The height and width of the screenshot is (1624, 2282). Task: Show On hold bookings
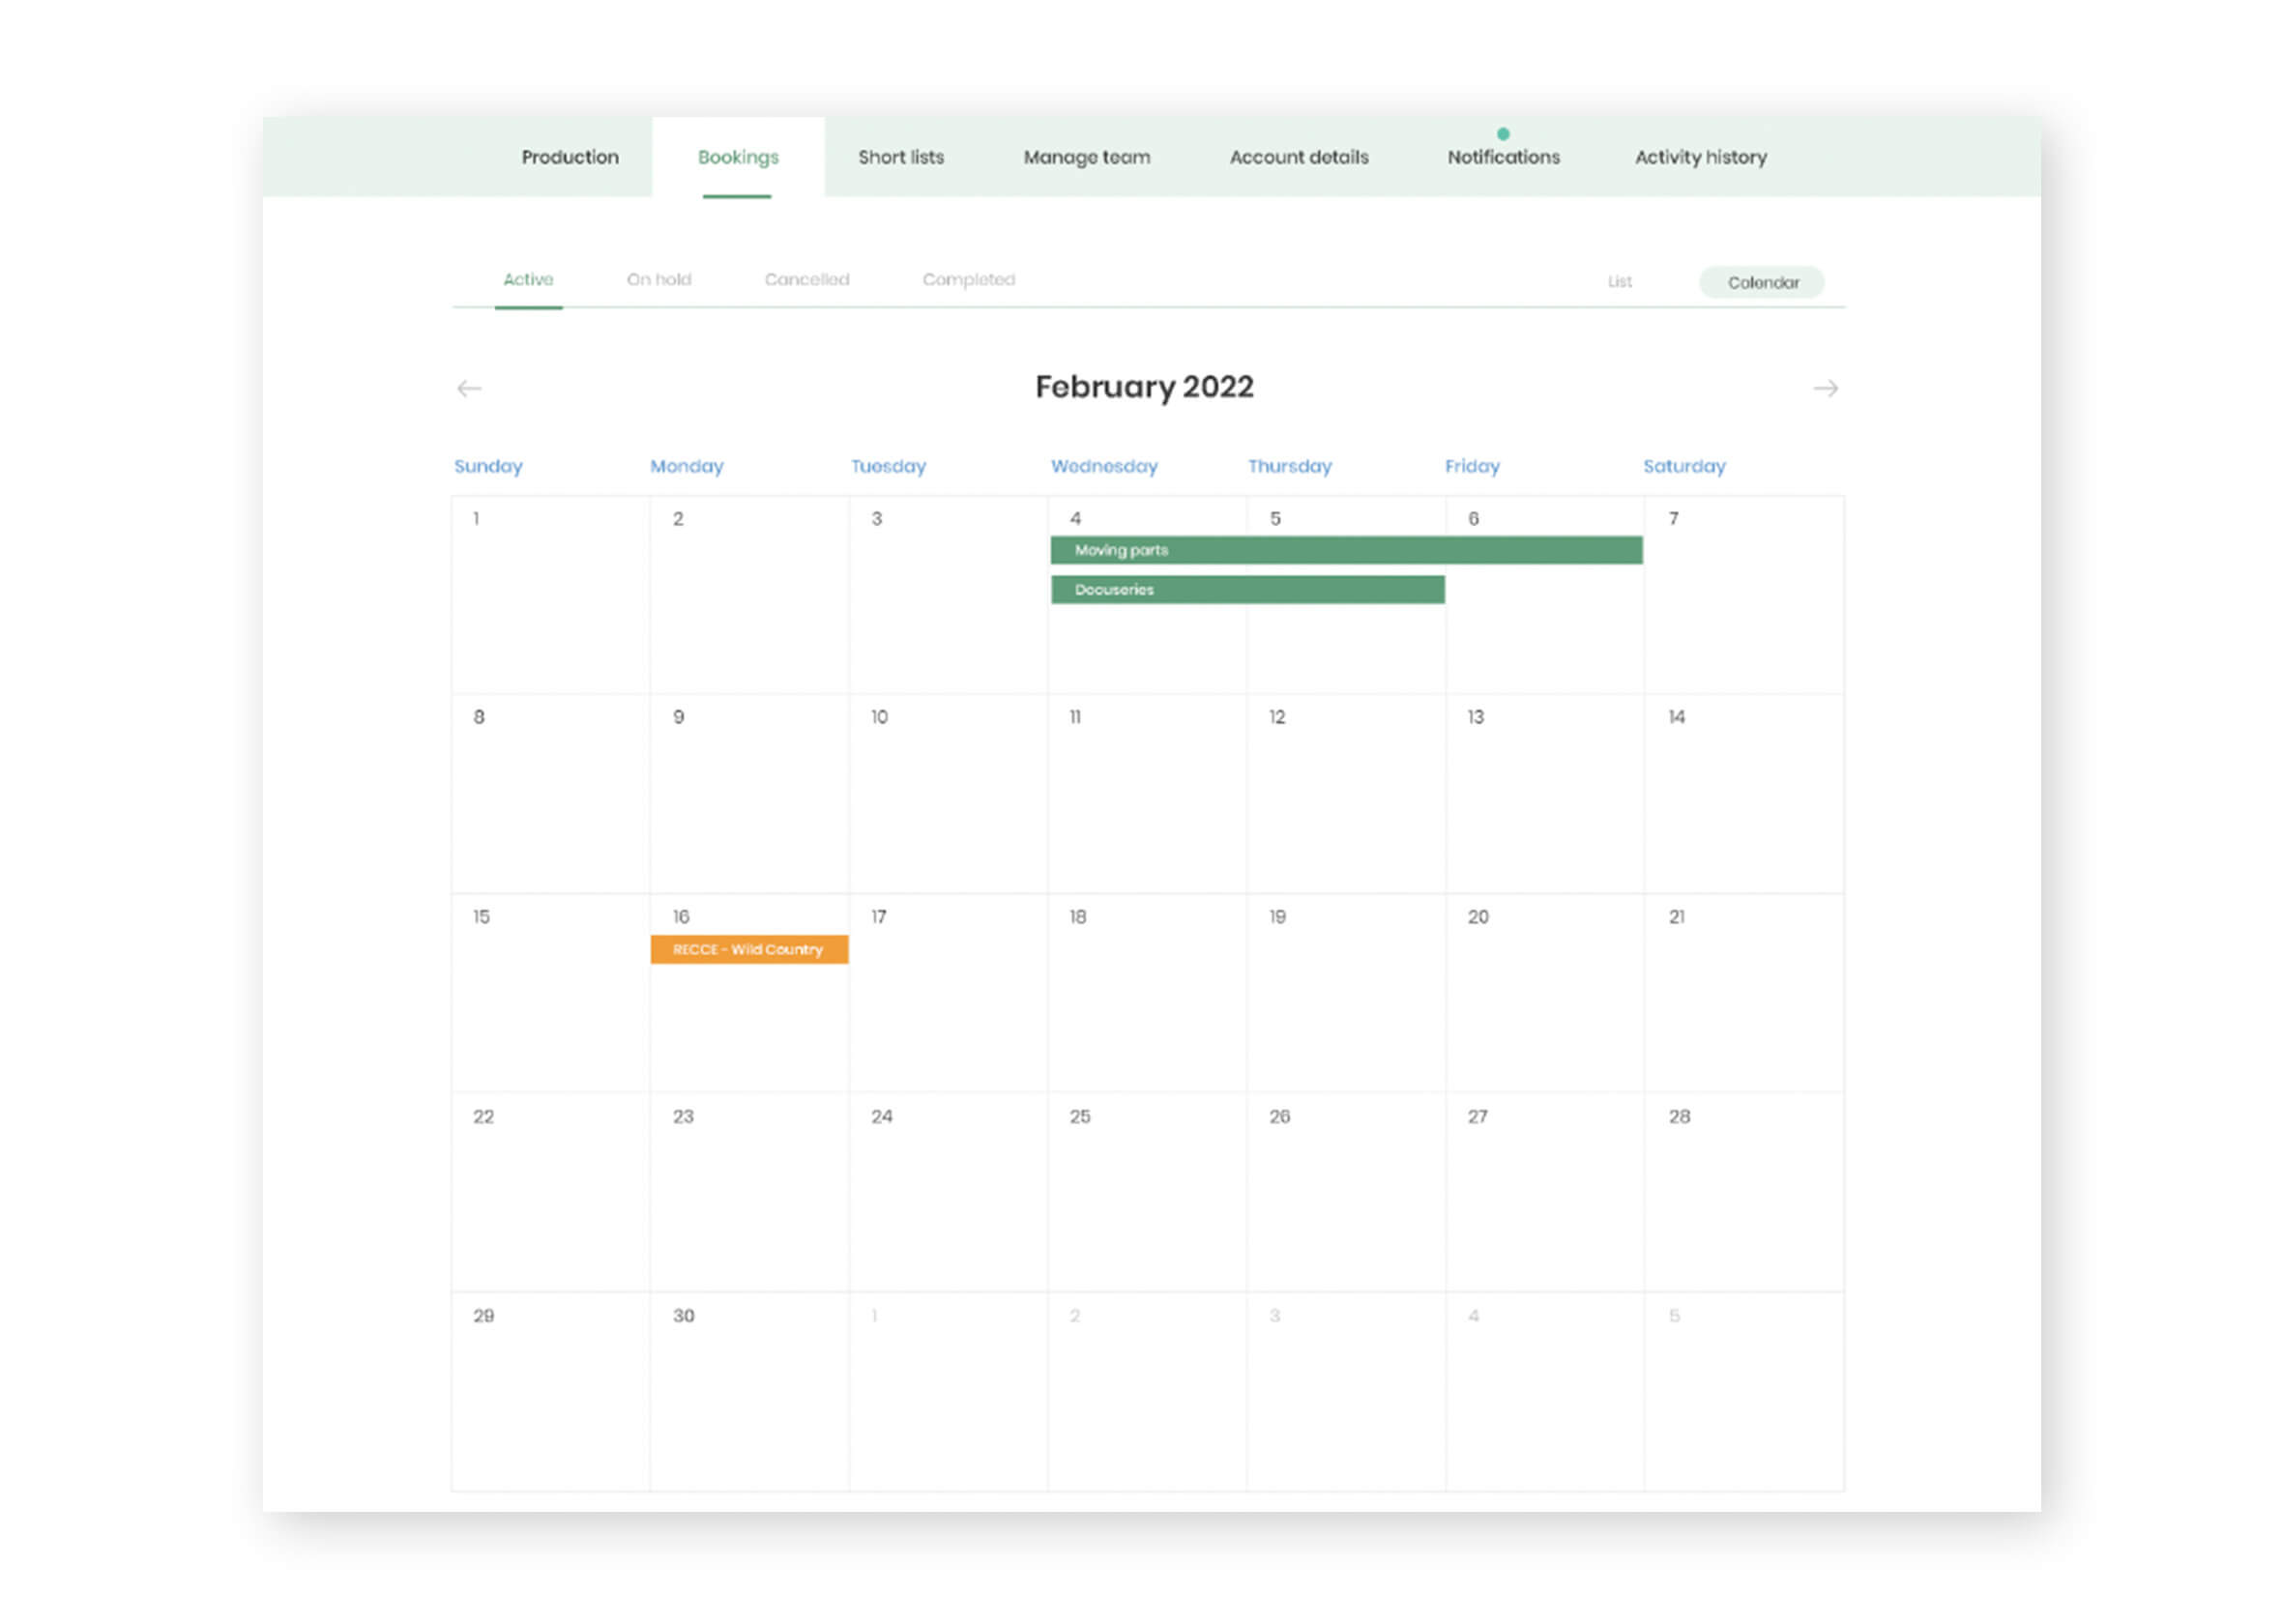[x=658, y=279]
